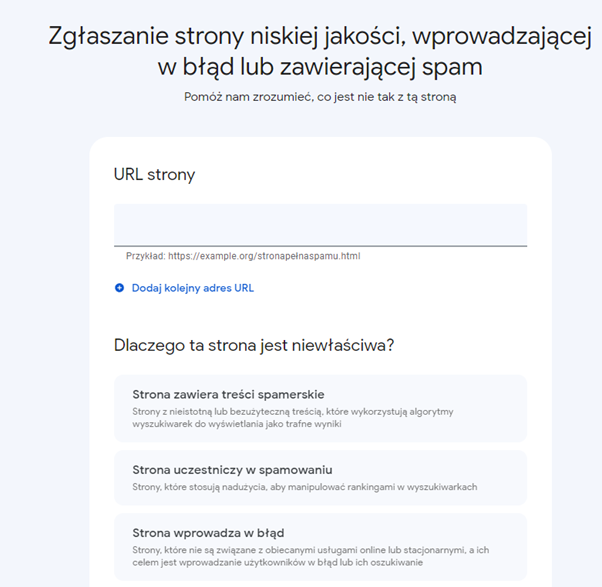Click the second title line ending with spam

coord(320,68)
